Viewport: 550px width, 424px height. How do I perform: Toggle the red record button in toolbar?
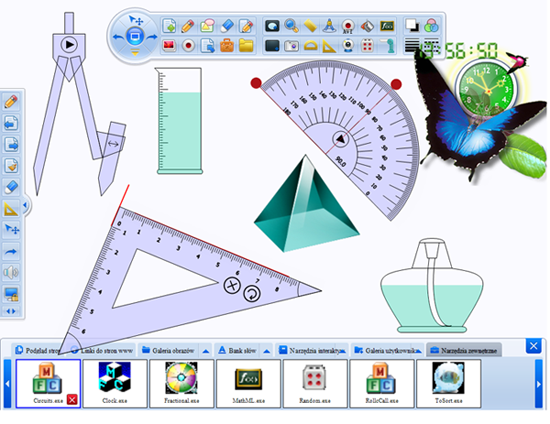point(189,46)
